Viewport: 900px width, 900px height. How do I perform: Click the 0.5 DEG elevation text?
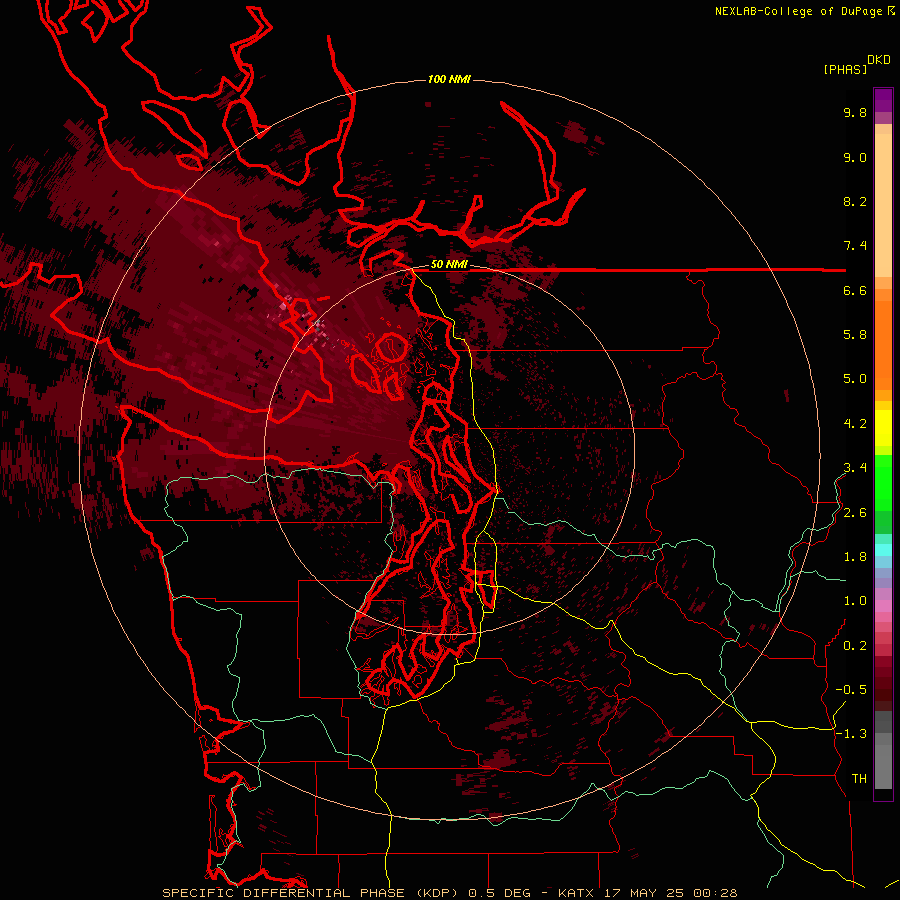click(x=499, y=893)
